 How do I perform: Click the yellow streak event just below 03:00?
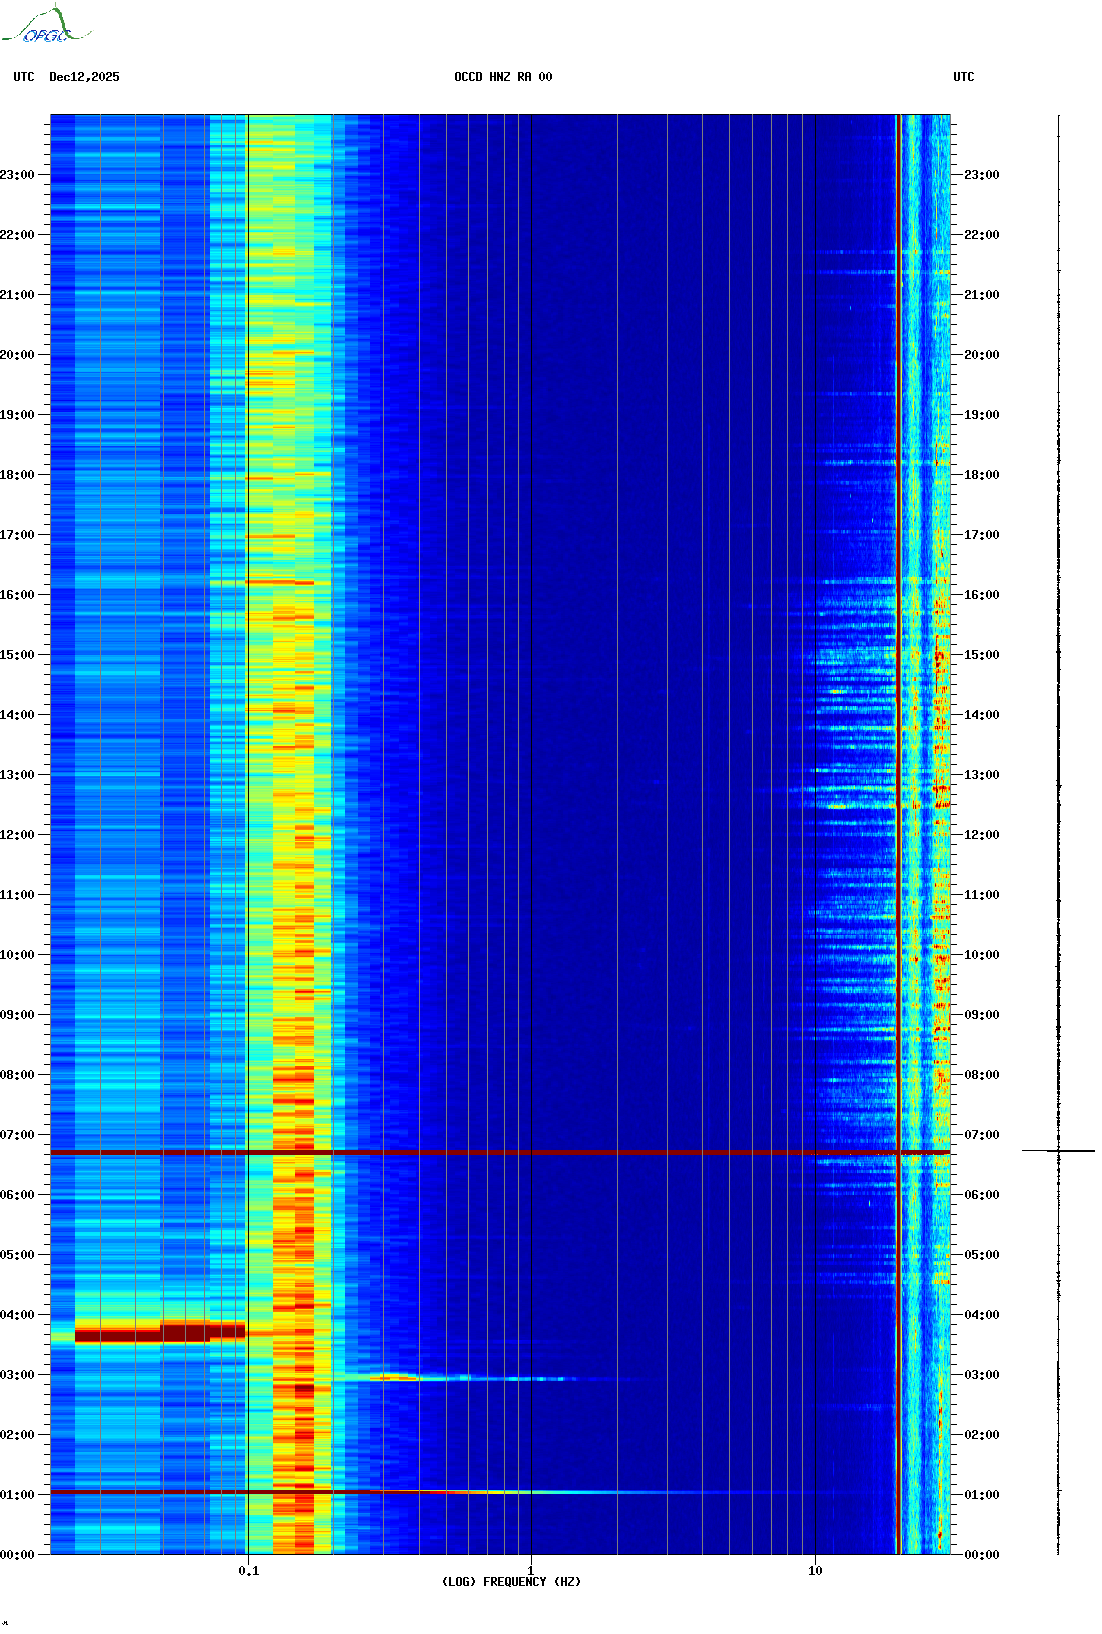click(400, 1378)
